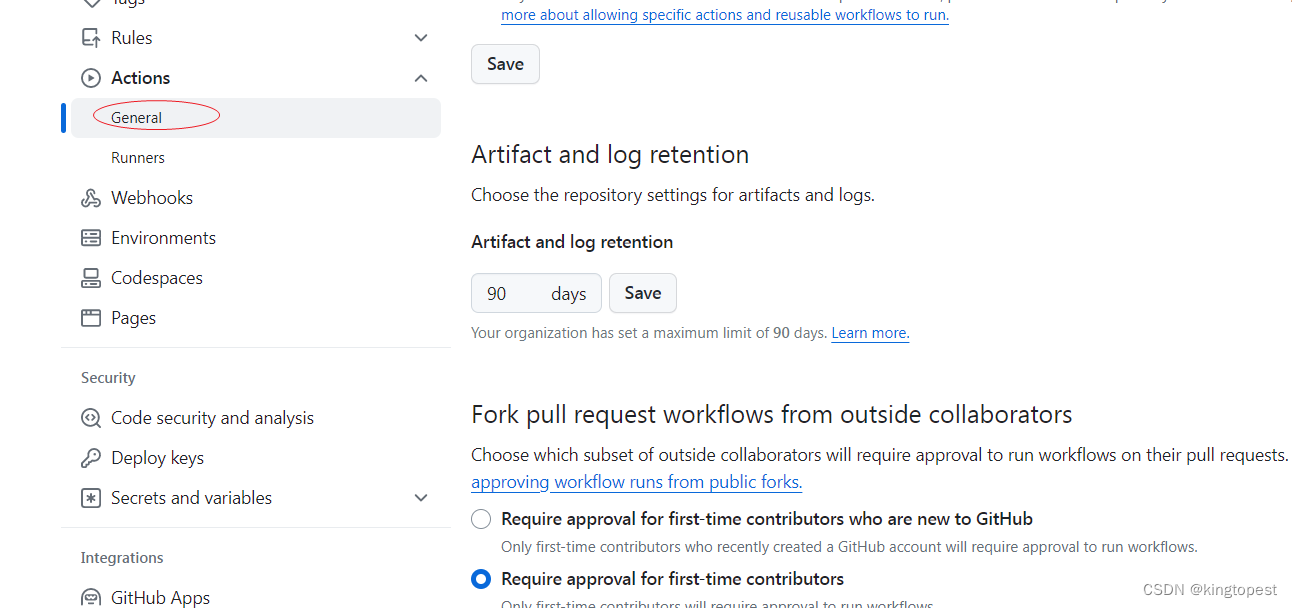Image resolution: width=1292 pixels, height=608 pixels.
Task: Expand the Rules section chevron
Action: click(x=421, y=38)
